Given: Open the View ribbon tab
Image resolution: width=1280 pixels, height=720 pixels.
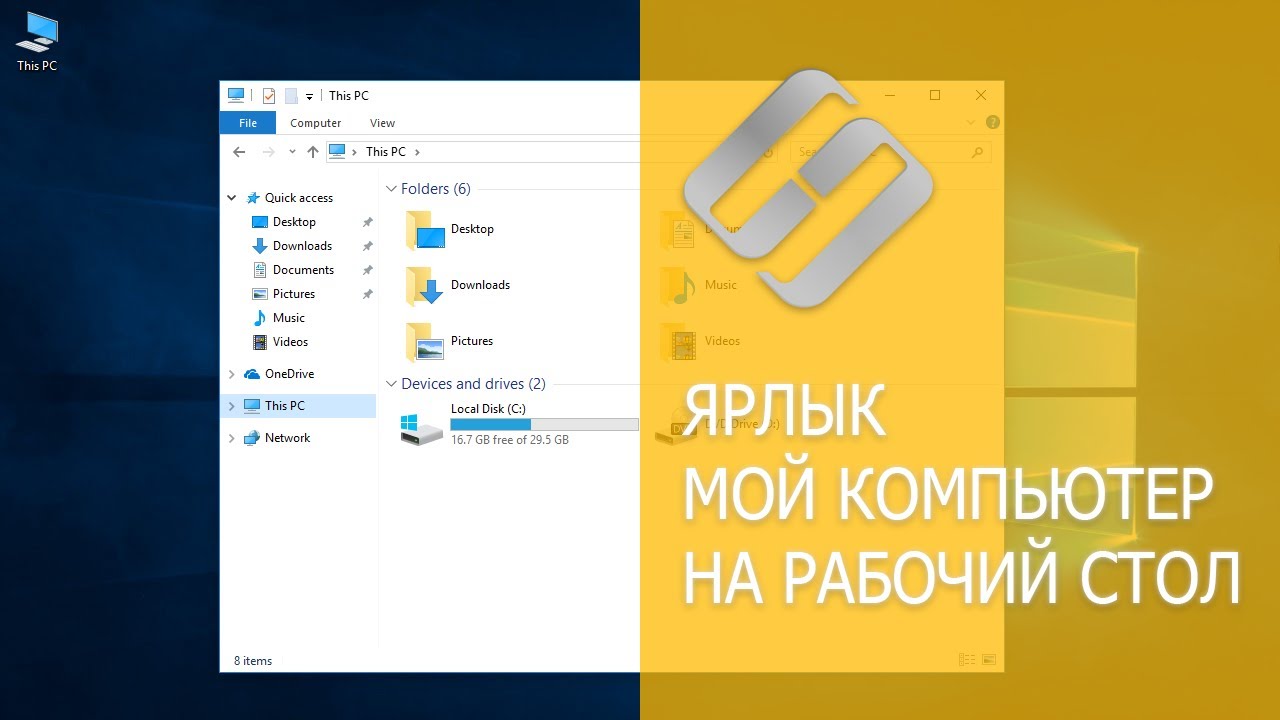Looking at the screenshot, I should pyautogui.click(x=382, y=123).
